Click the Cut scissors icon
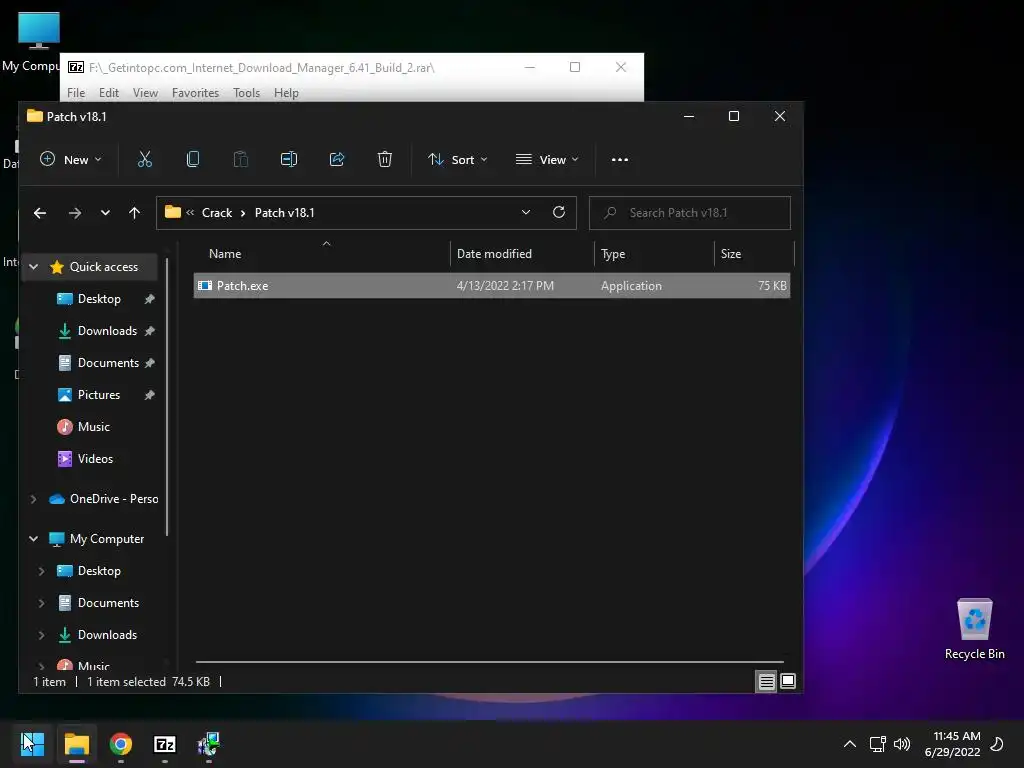Screen dimensions: 1024x768 (x=144, y=159)
